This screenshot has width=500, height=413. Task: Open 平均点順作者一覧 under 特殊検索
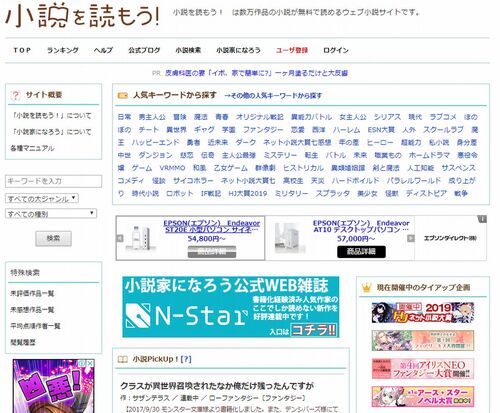pos(35,326)
